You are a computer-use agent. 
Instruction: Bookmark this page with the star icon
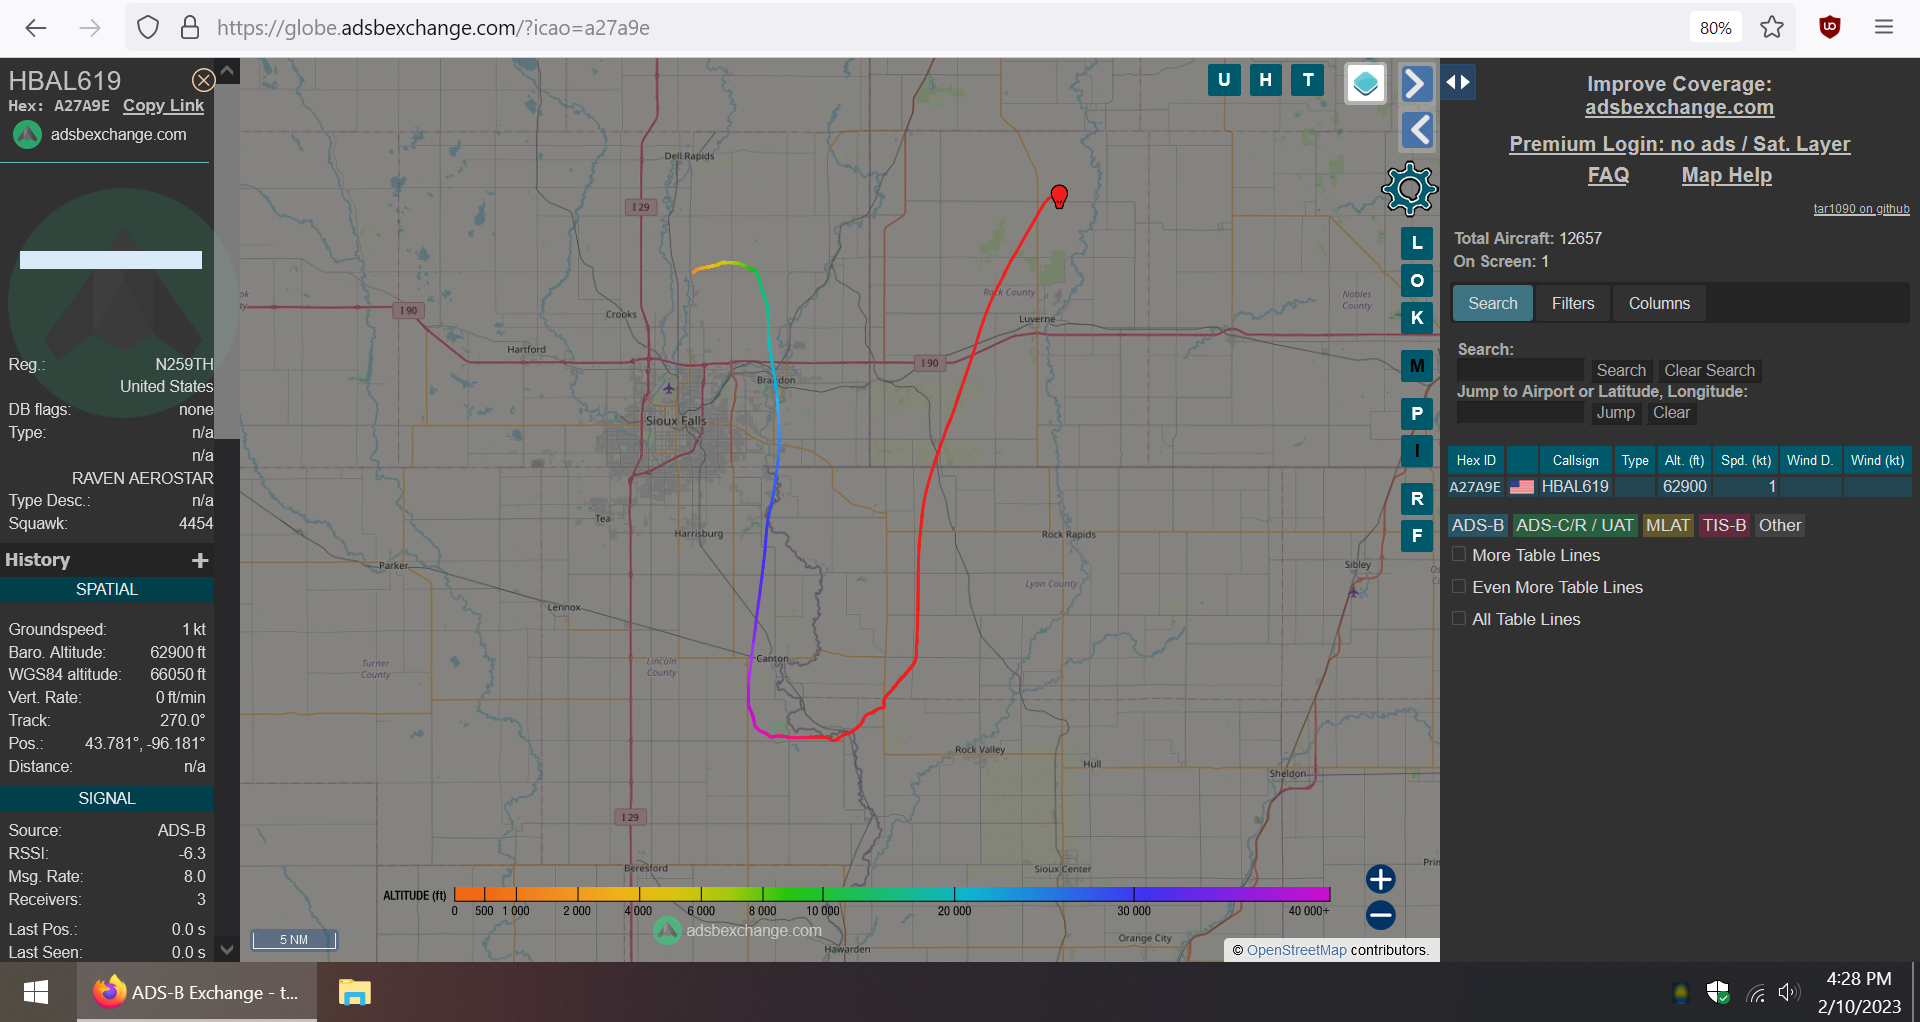tap(1772, 28)
